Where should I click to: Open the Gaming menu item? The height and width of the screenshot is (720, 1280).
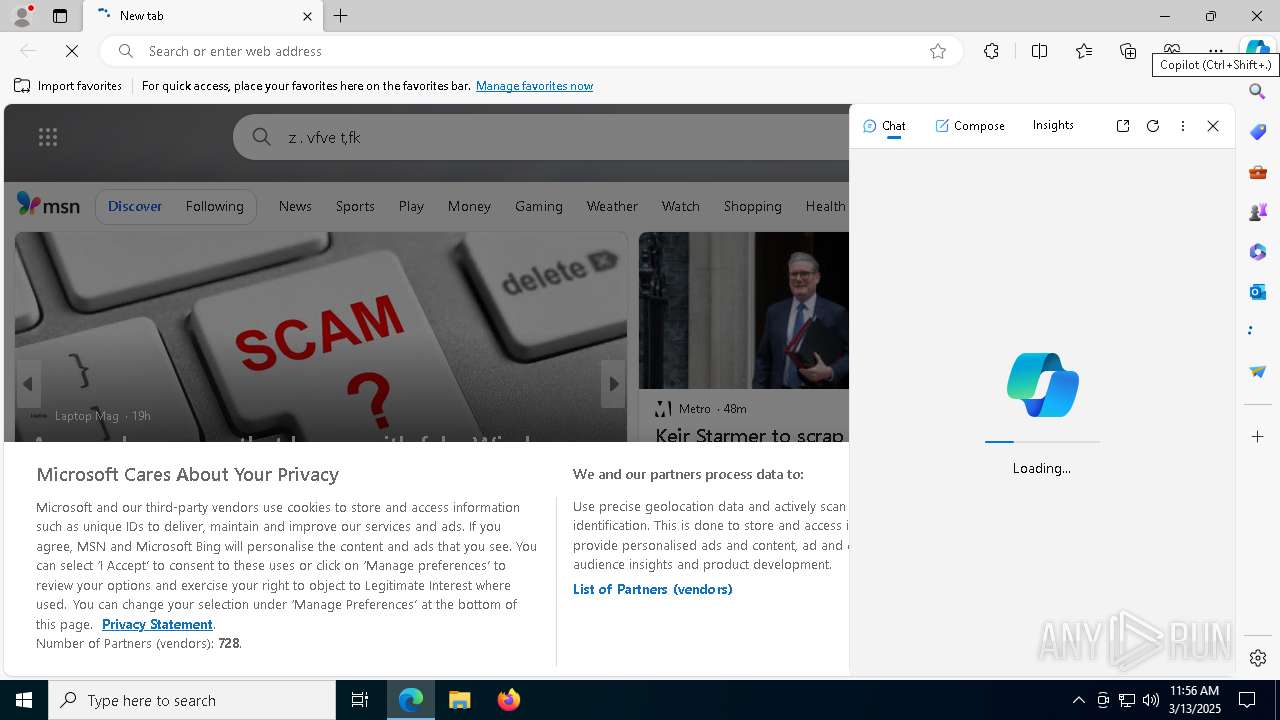click(539, 206)
